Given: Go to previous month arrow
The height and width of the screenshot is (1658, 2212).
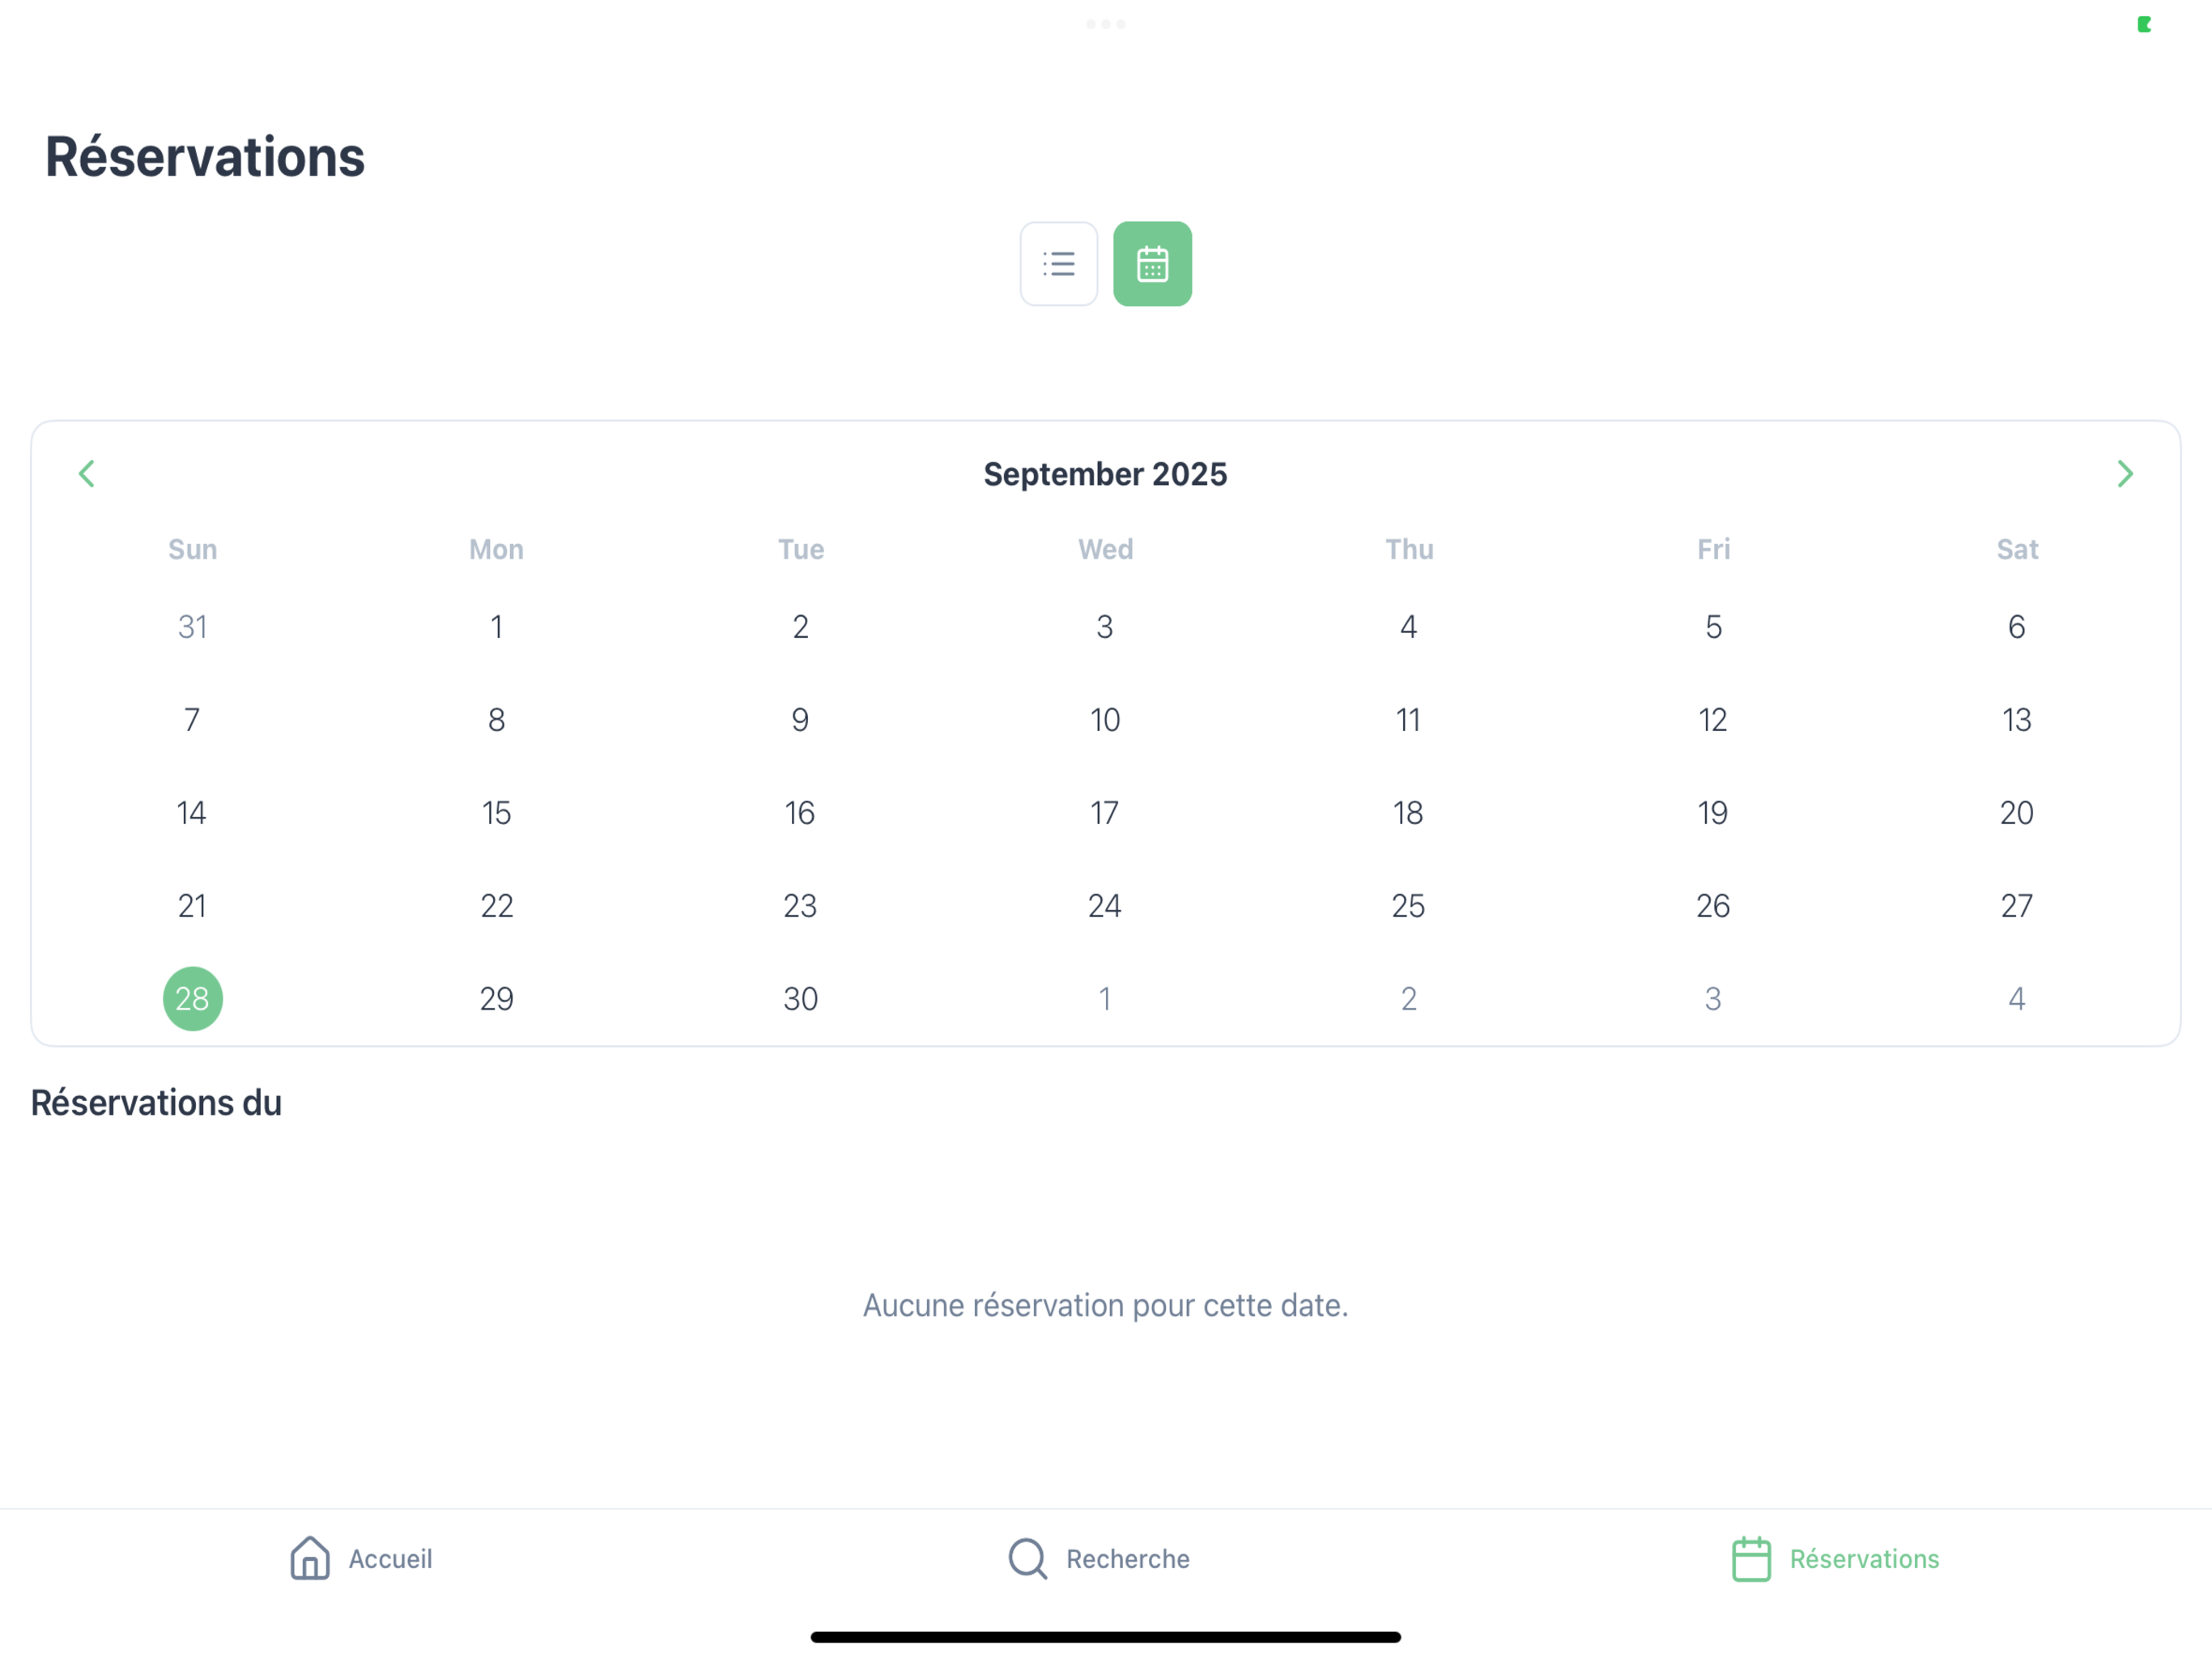Looking at the screenshot, I should pyautogui.click(x=87, y=474).
